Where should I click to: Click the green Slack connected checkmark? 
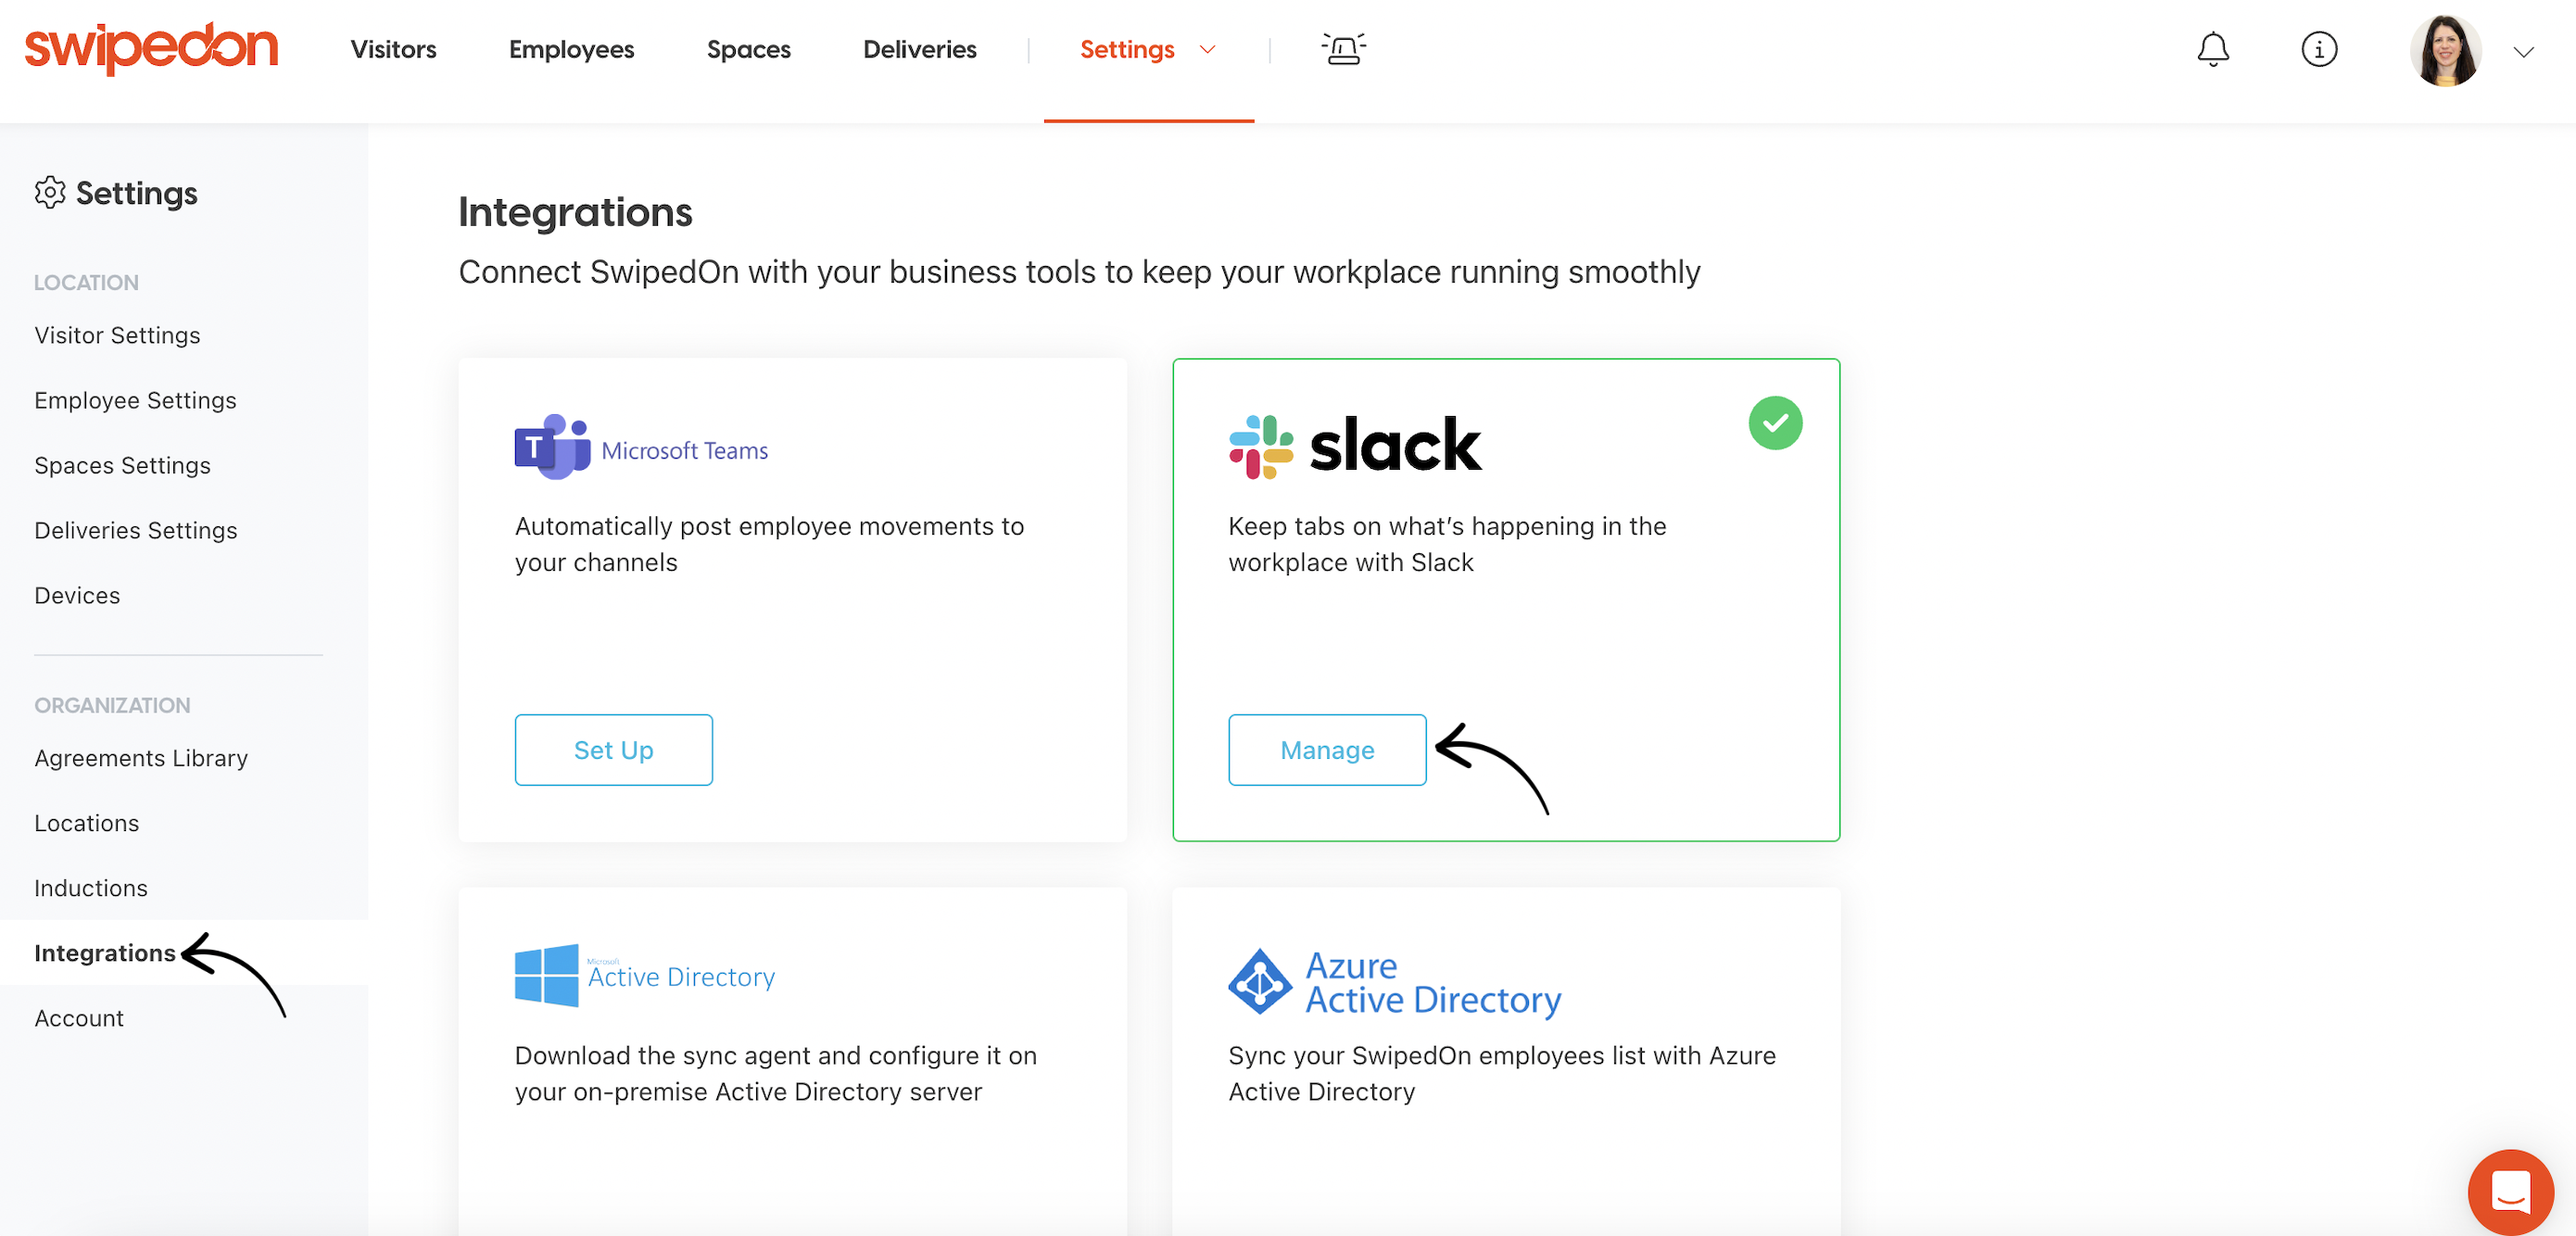1774,423
